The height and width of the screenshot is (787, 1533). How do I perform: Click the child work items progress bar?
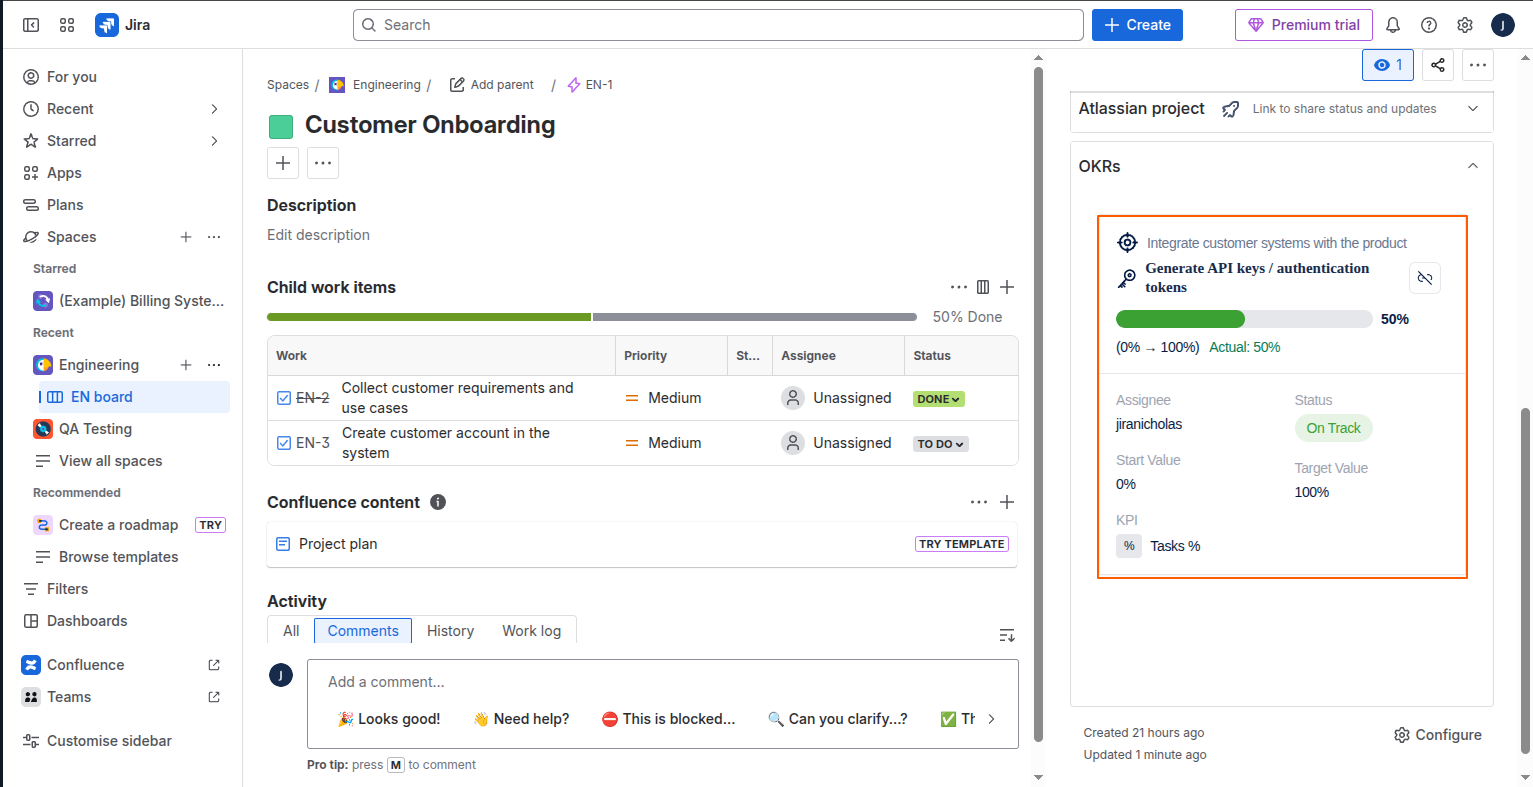592,317
